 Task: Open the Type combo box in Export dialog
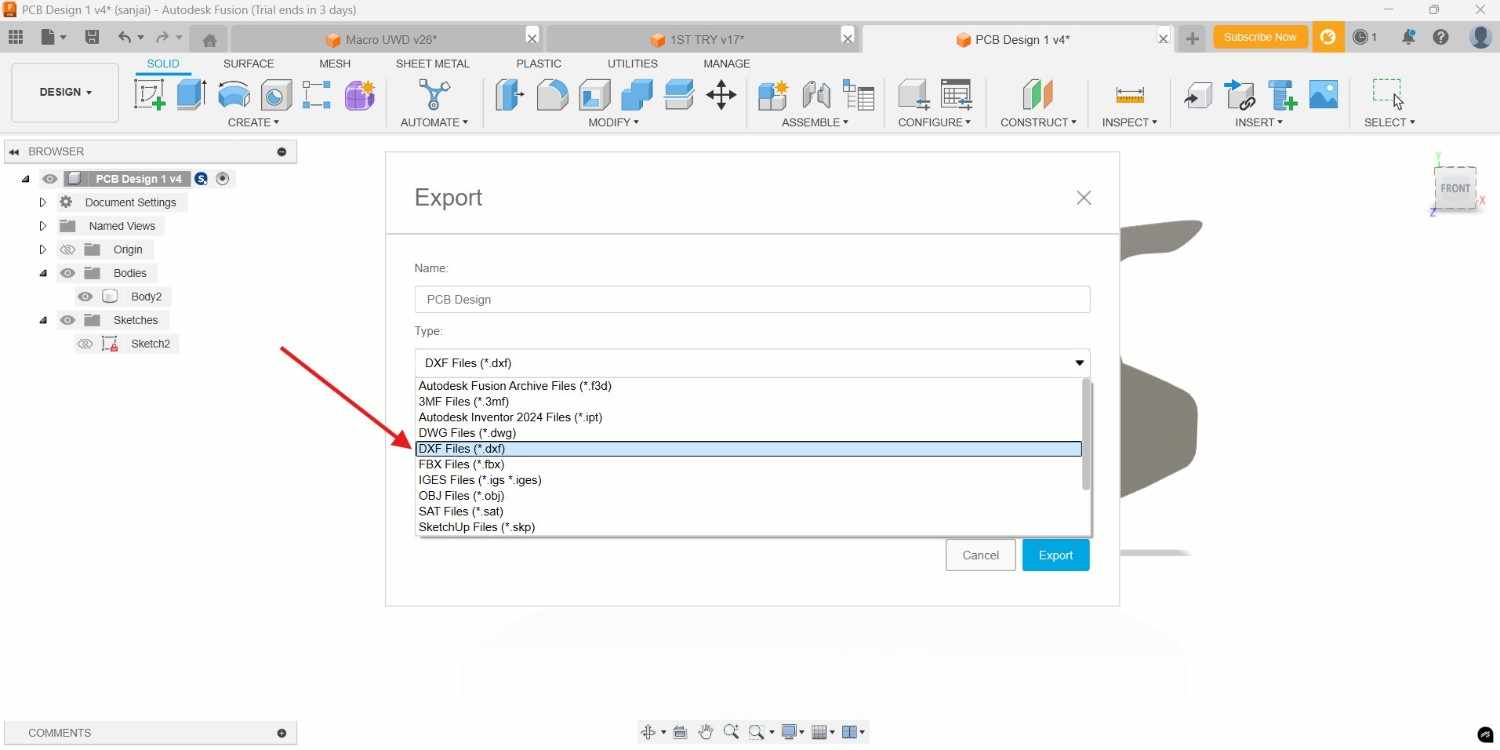tap(752, 363)
